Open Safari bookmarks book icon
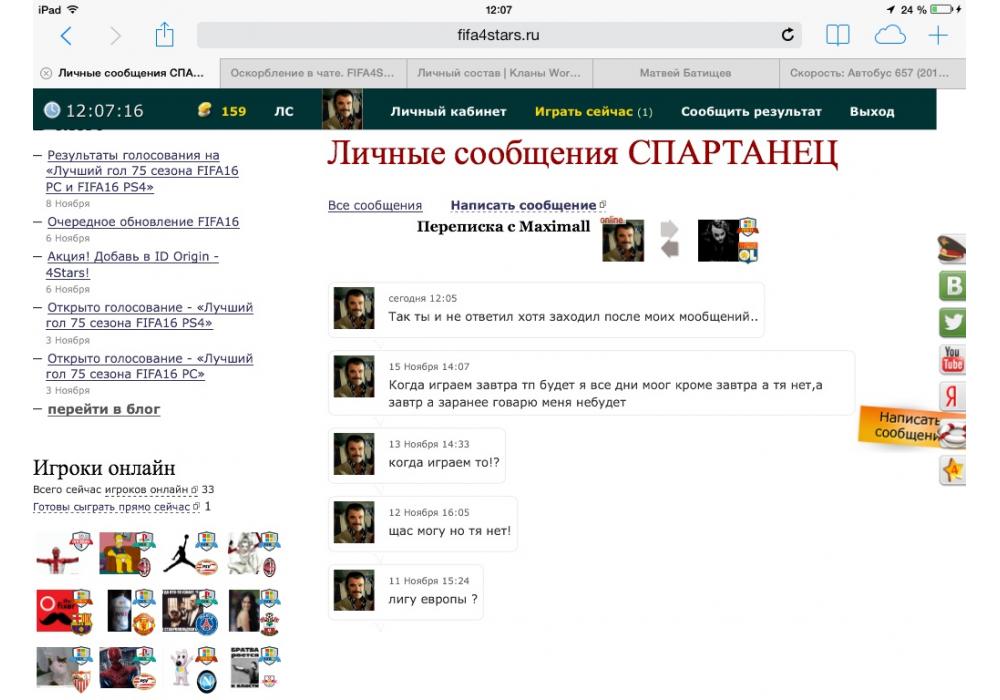Screen dimensions: 1000x700 pos(837,36)
